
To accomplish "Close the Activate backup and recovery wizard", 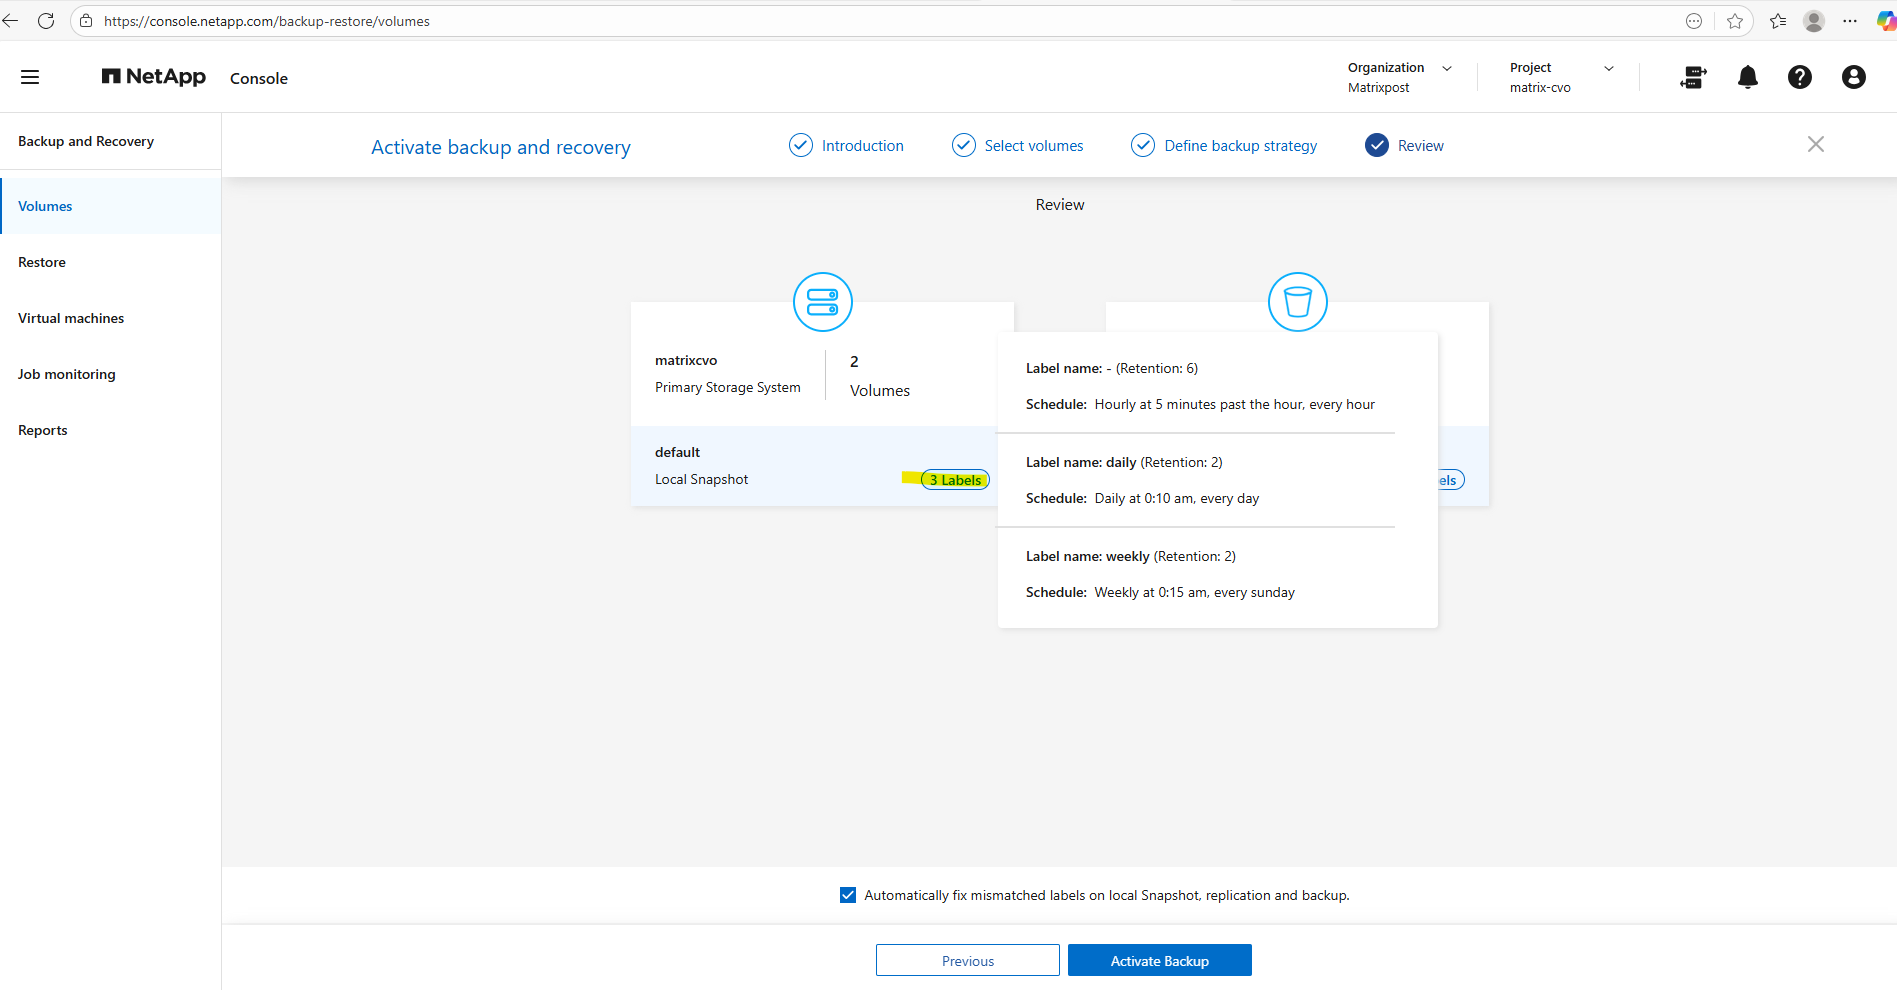I will [x=1815, y=144].
